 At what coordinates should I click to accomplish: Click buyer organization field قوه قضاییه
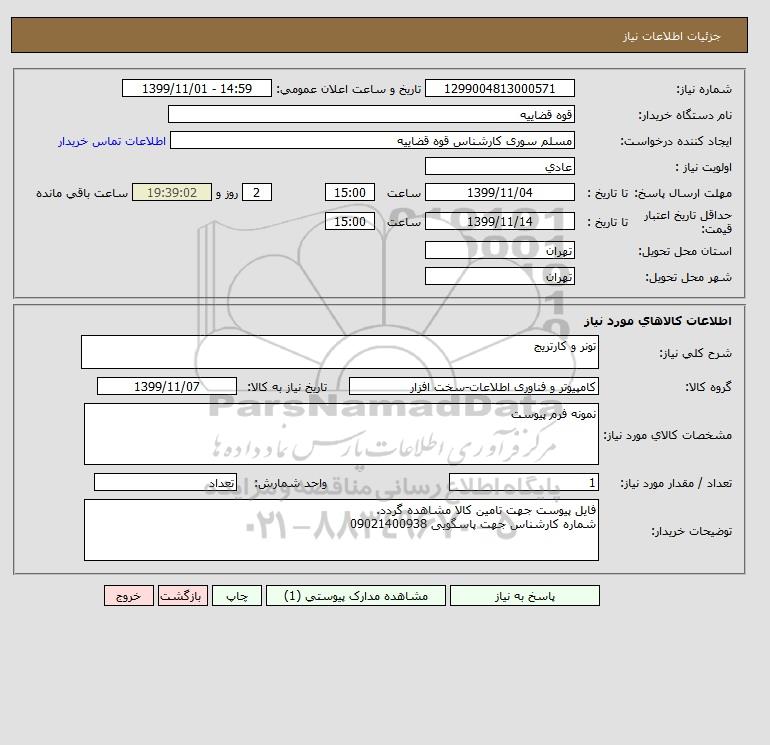coord(371,114)
